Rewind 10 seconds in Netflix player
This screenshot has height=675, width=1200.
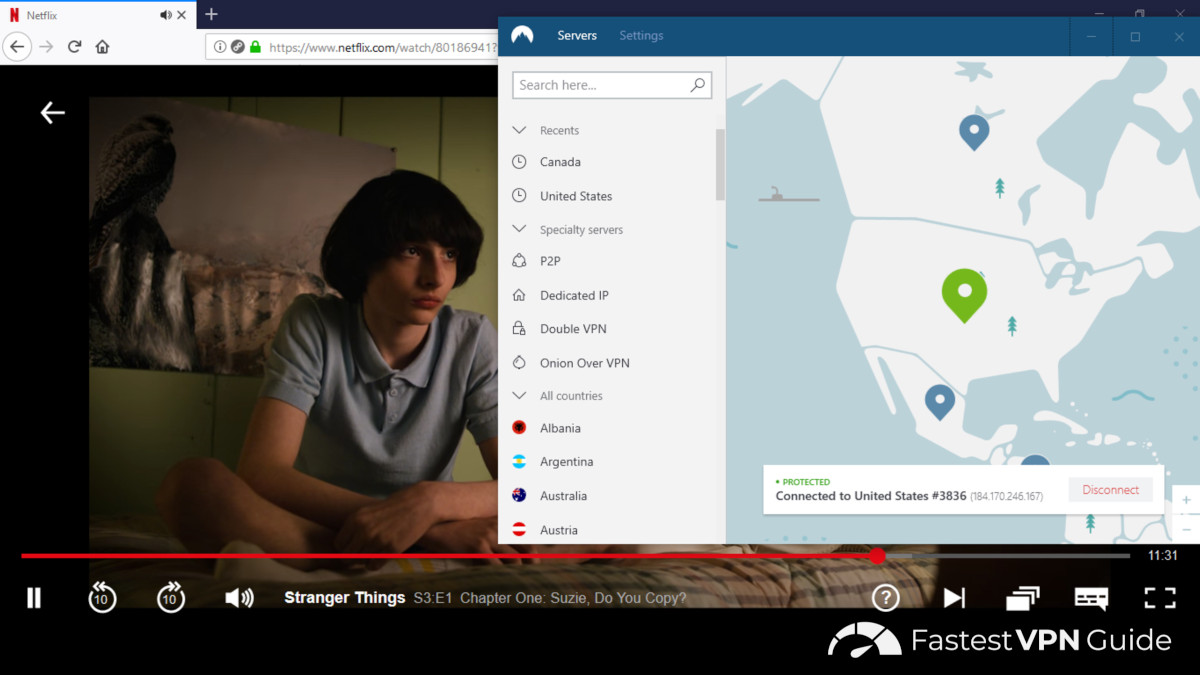(102, 597)
